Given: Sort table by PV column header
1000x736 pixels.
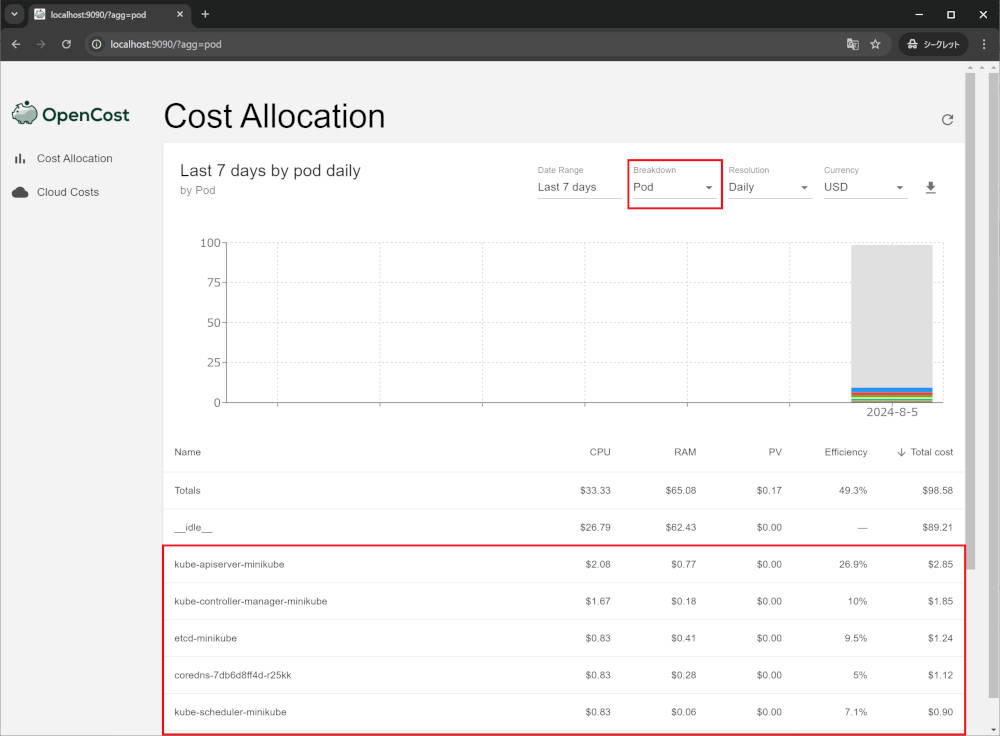Looking at the screenshot, I should 775,452.
